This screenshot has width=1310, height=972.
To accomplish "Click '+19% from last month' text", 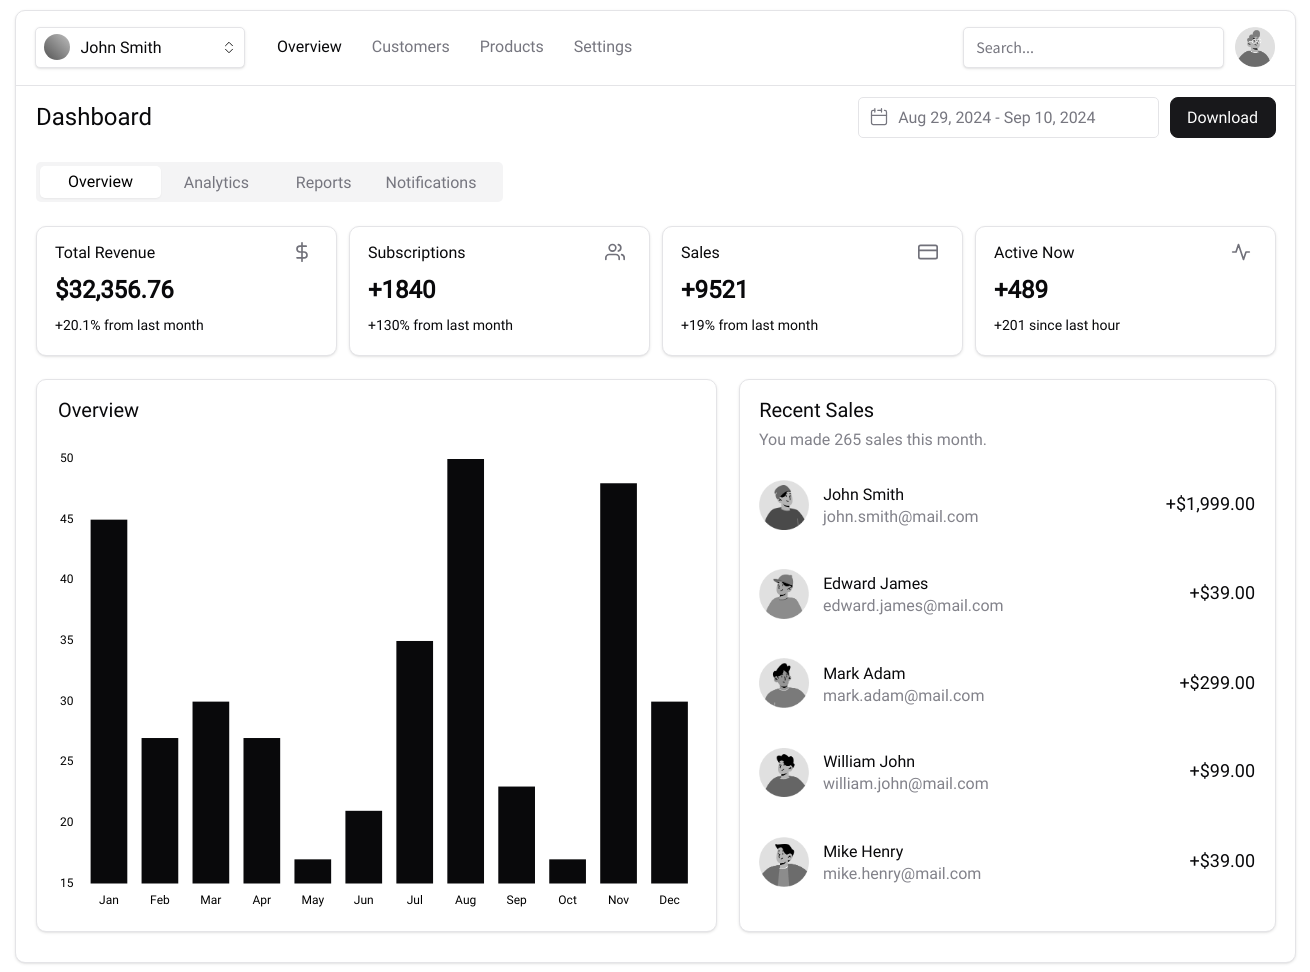I will pyautogui.click(x=749, y=325).
